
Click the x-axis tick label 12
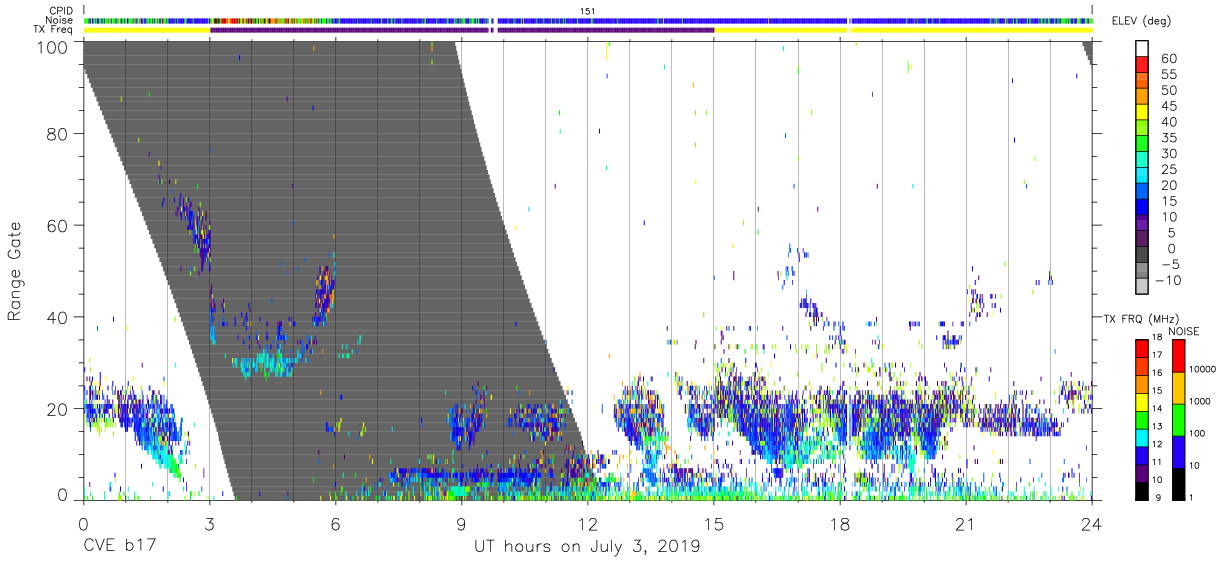[588, 522]
